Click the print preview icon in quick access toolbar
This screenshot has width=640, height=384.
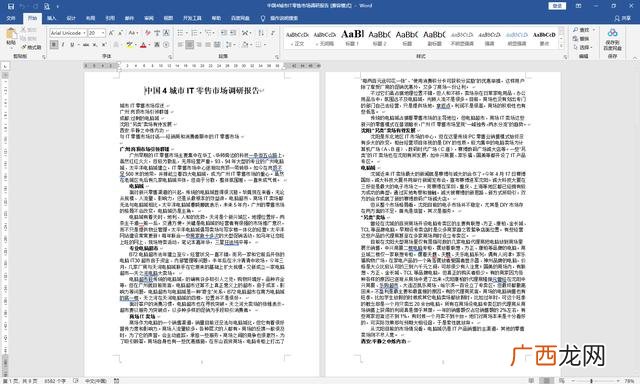coord(47,6)
